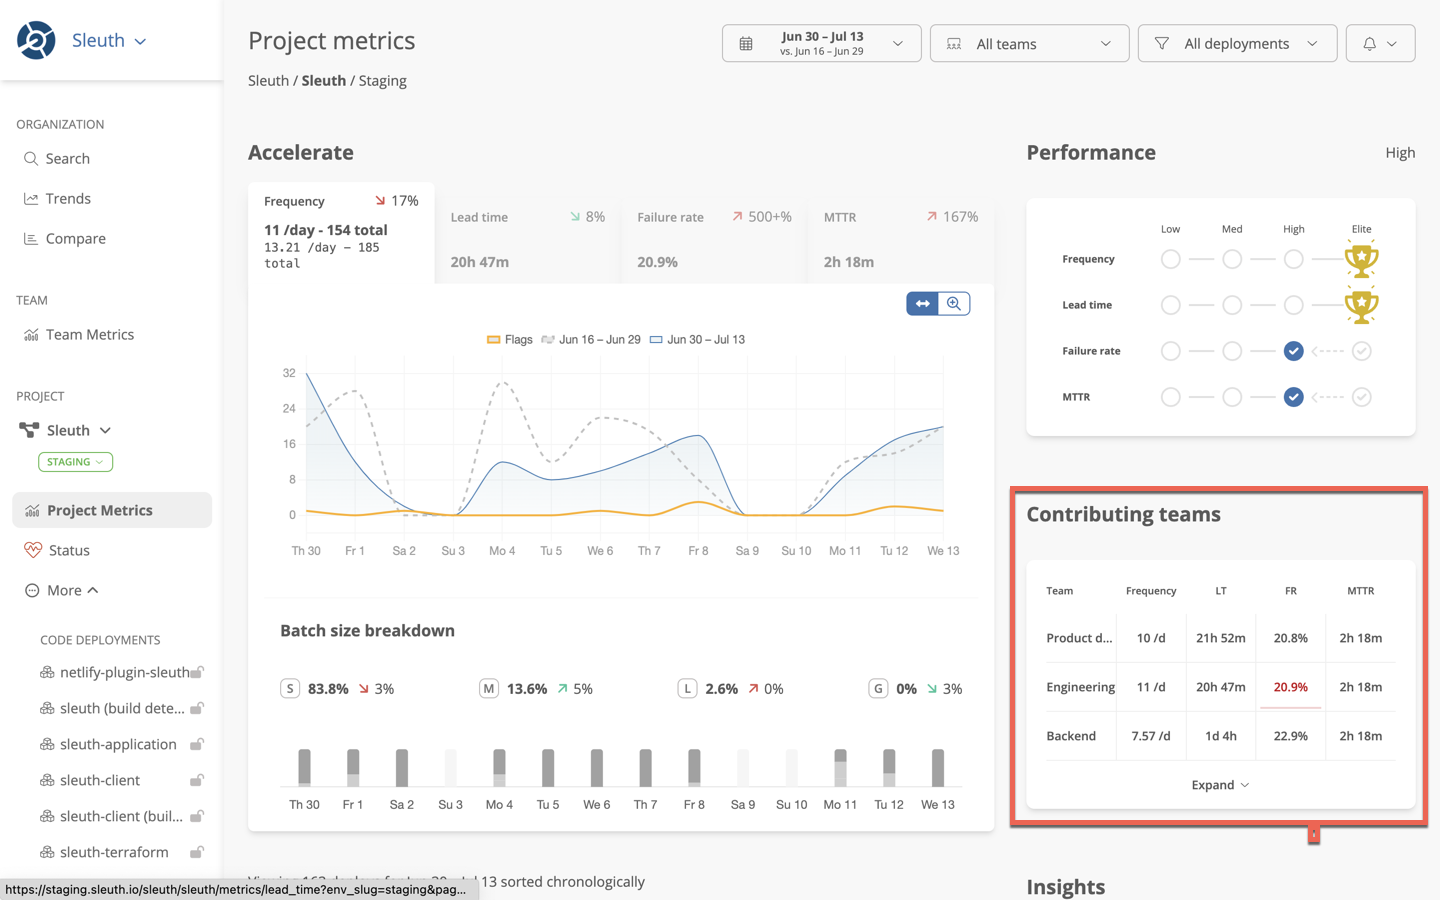Viewport: 1440px width, 900px height.
Task: Click the M batch size badge
Action: click(x=488, y=688)
